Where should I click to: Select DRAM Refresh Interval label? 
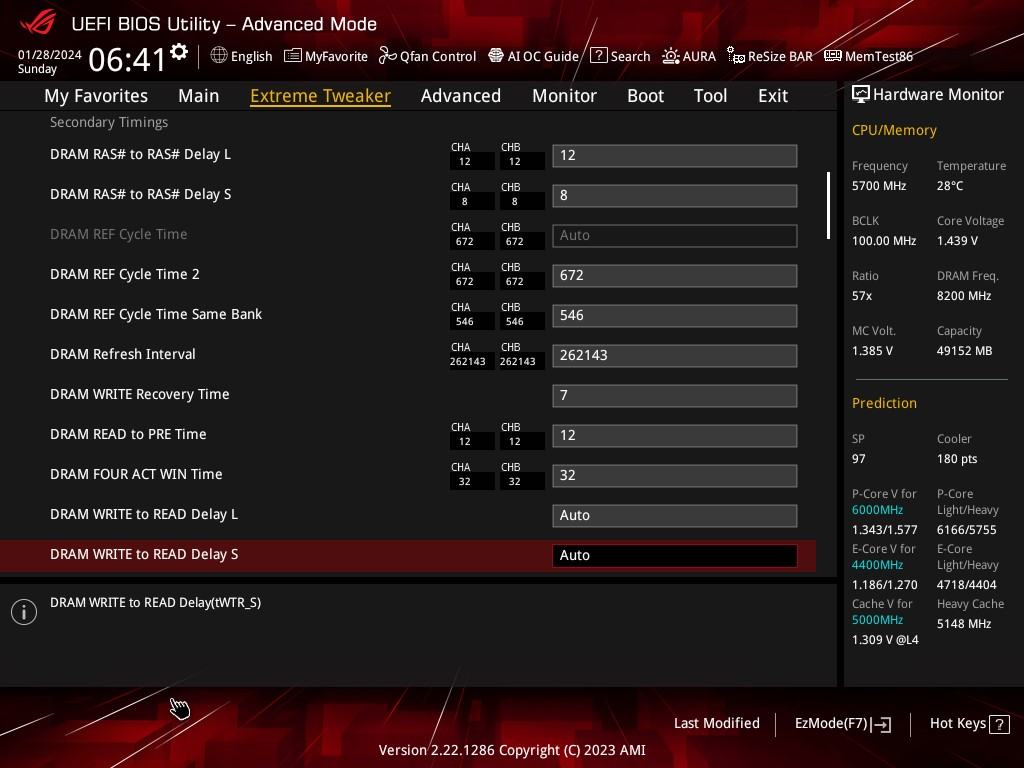click(x=123, y=354)
